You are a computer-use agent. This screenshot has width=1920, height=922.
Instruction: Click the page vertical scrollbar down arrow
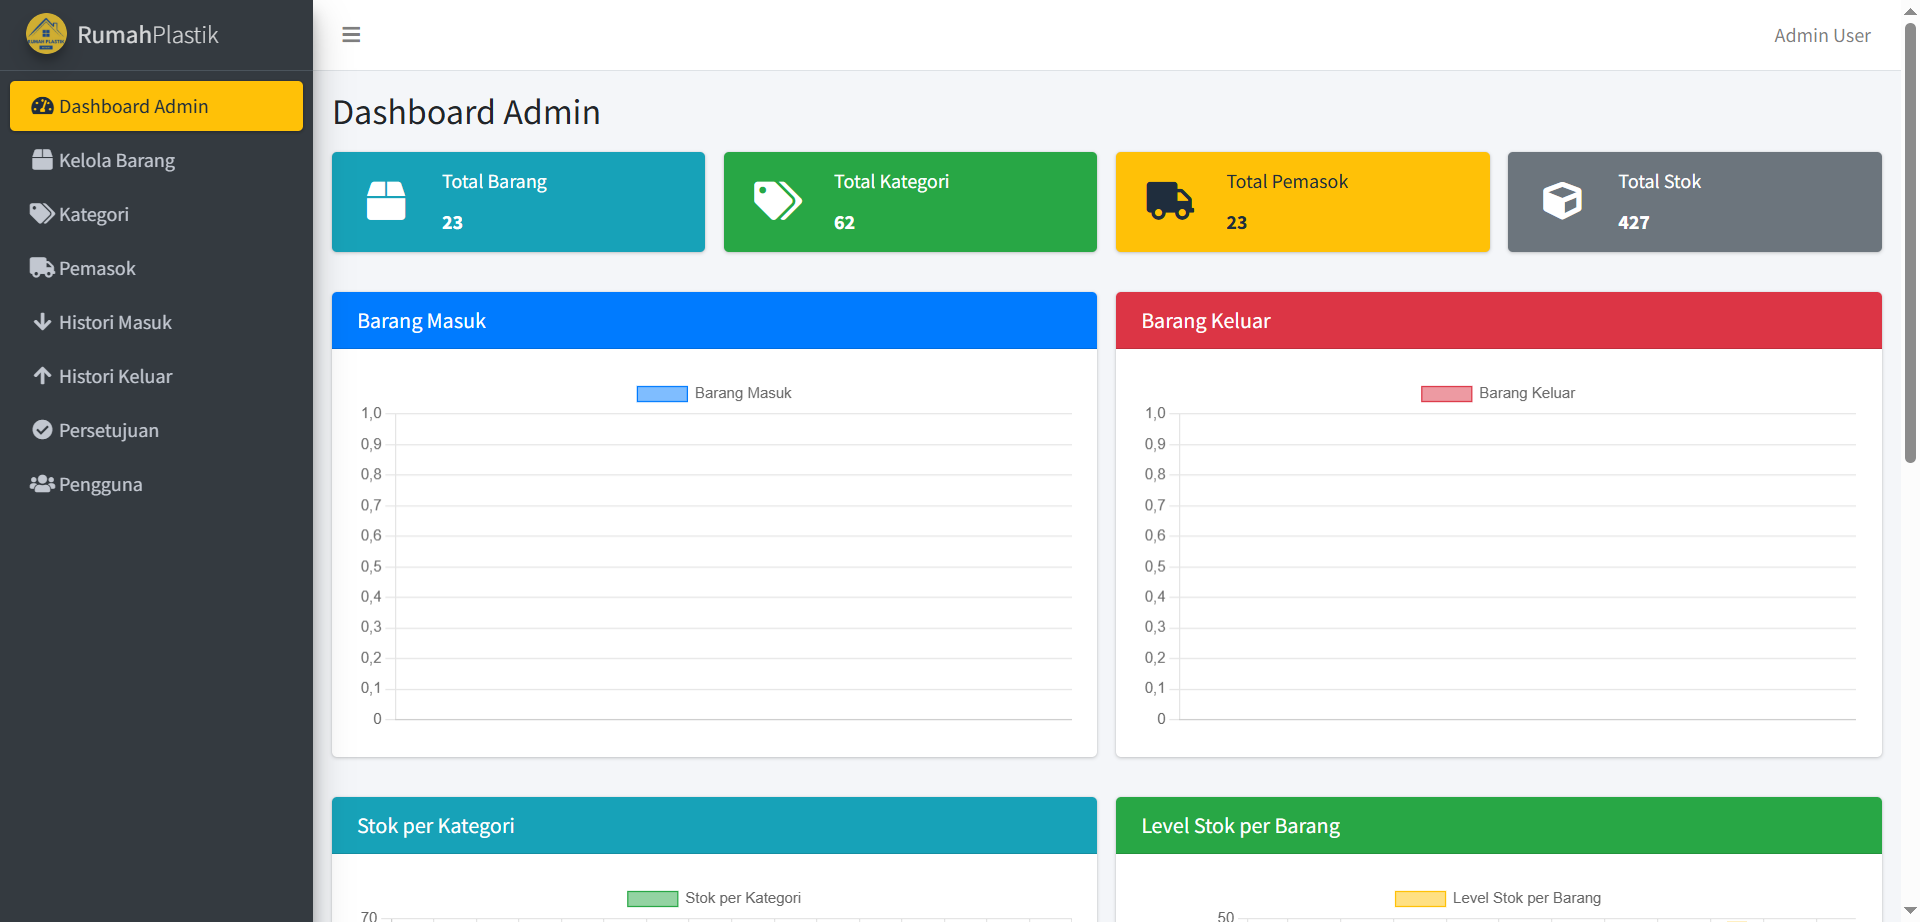[x=1910, y=911]
